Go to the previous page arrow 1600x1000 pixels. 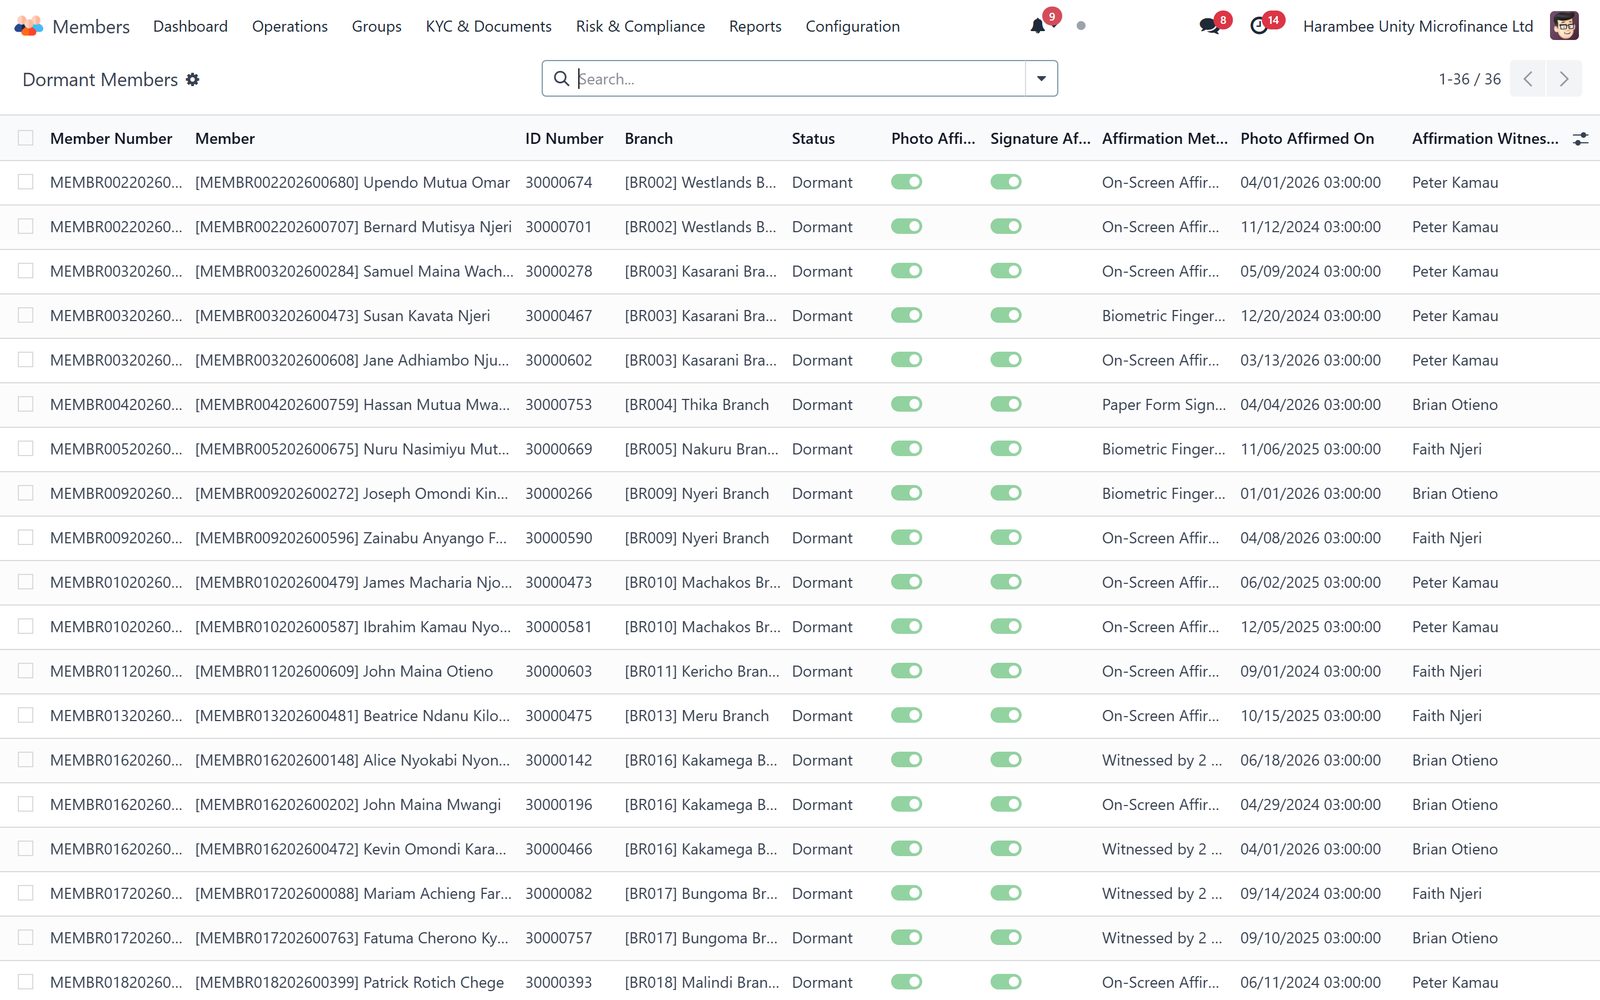1528,79
